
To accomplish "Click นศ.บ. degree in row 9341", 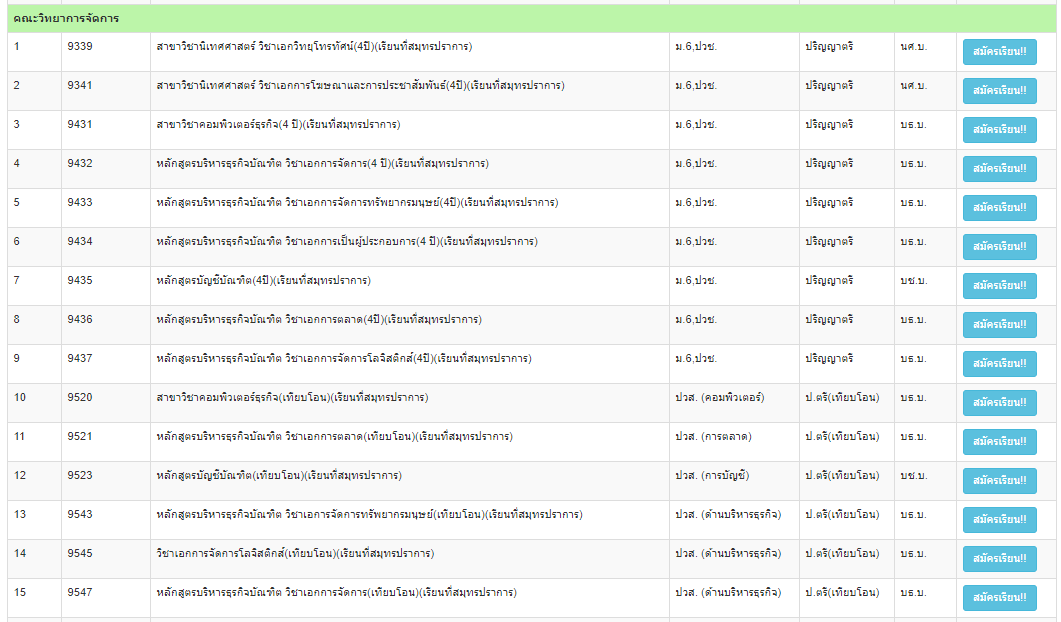I will (913, 86).
